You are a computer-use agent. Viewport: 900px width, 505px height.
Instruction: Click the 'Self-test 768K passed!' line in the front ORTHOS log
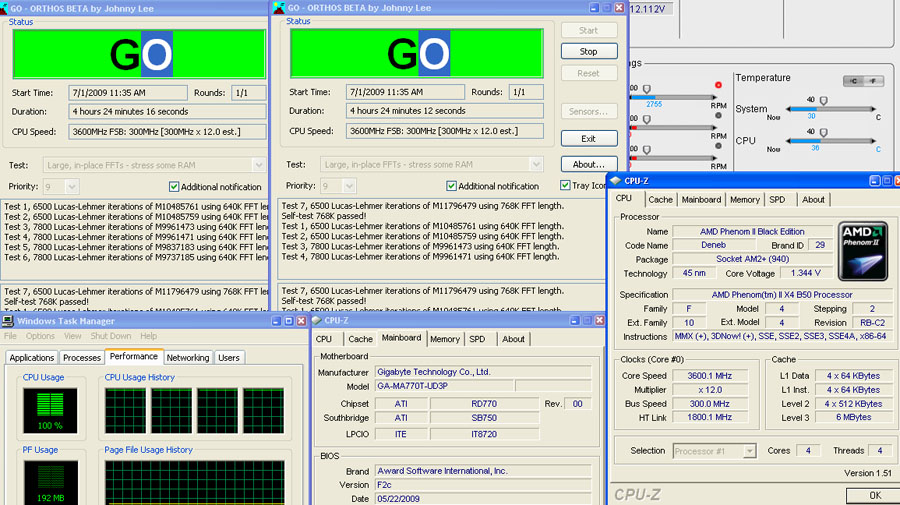pos(324,216)
